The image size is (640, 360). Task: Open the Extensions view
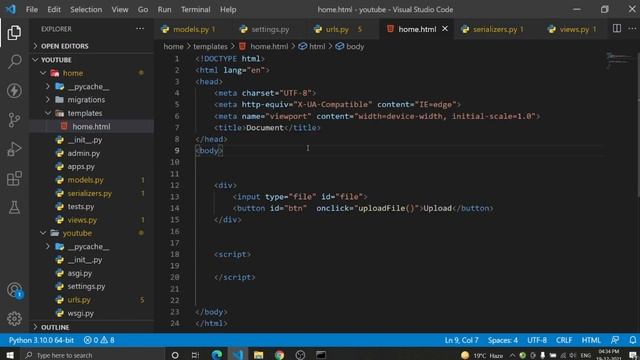coord(14,178)
